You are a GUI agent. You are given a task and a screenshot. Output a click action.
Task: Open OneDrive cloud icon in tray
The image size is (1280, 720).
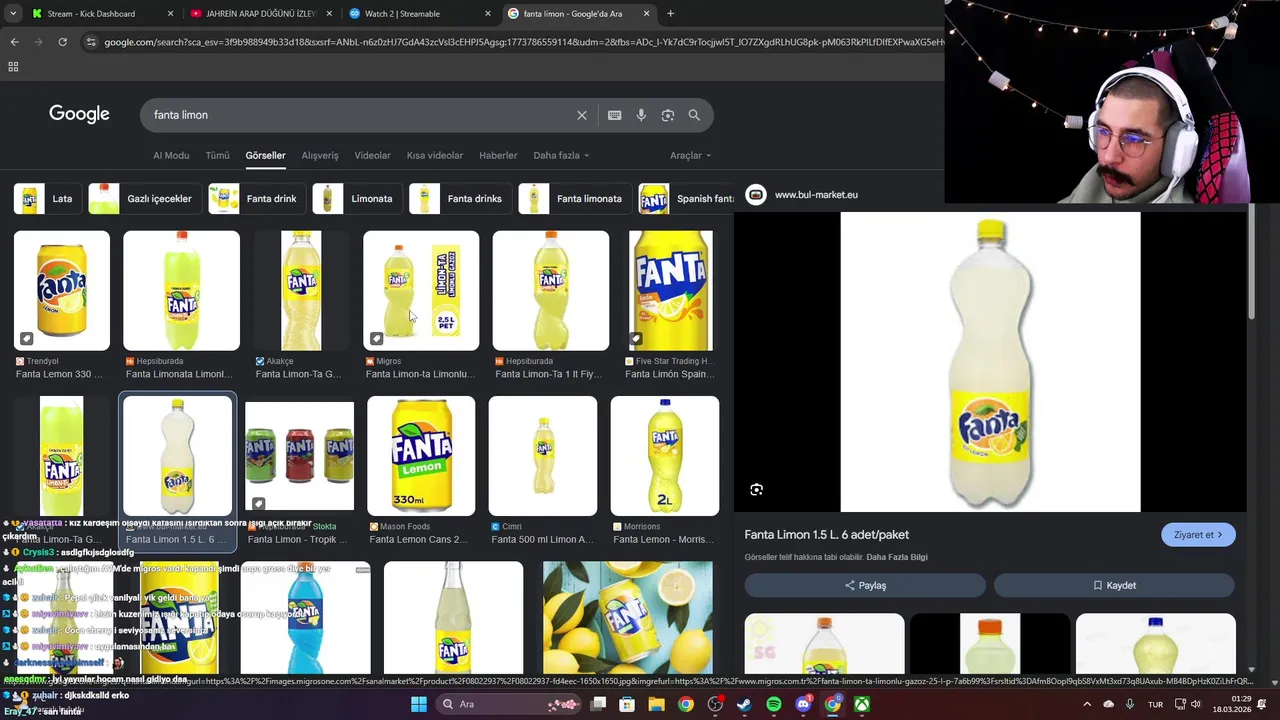coord(1108,704)
